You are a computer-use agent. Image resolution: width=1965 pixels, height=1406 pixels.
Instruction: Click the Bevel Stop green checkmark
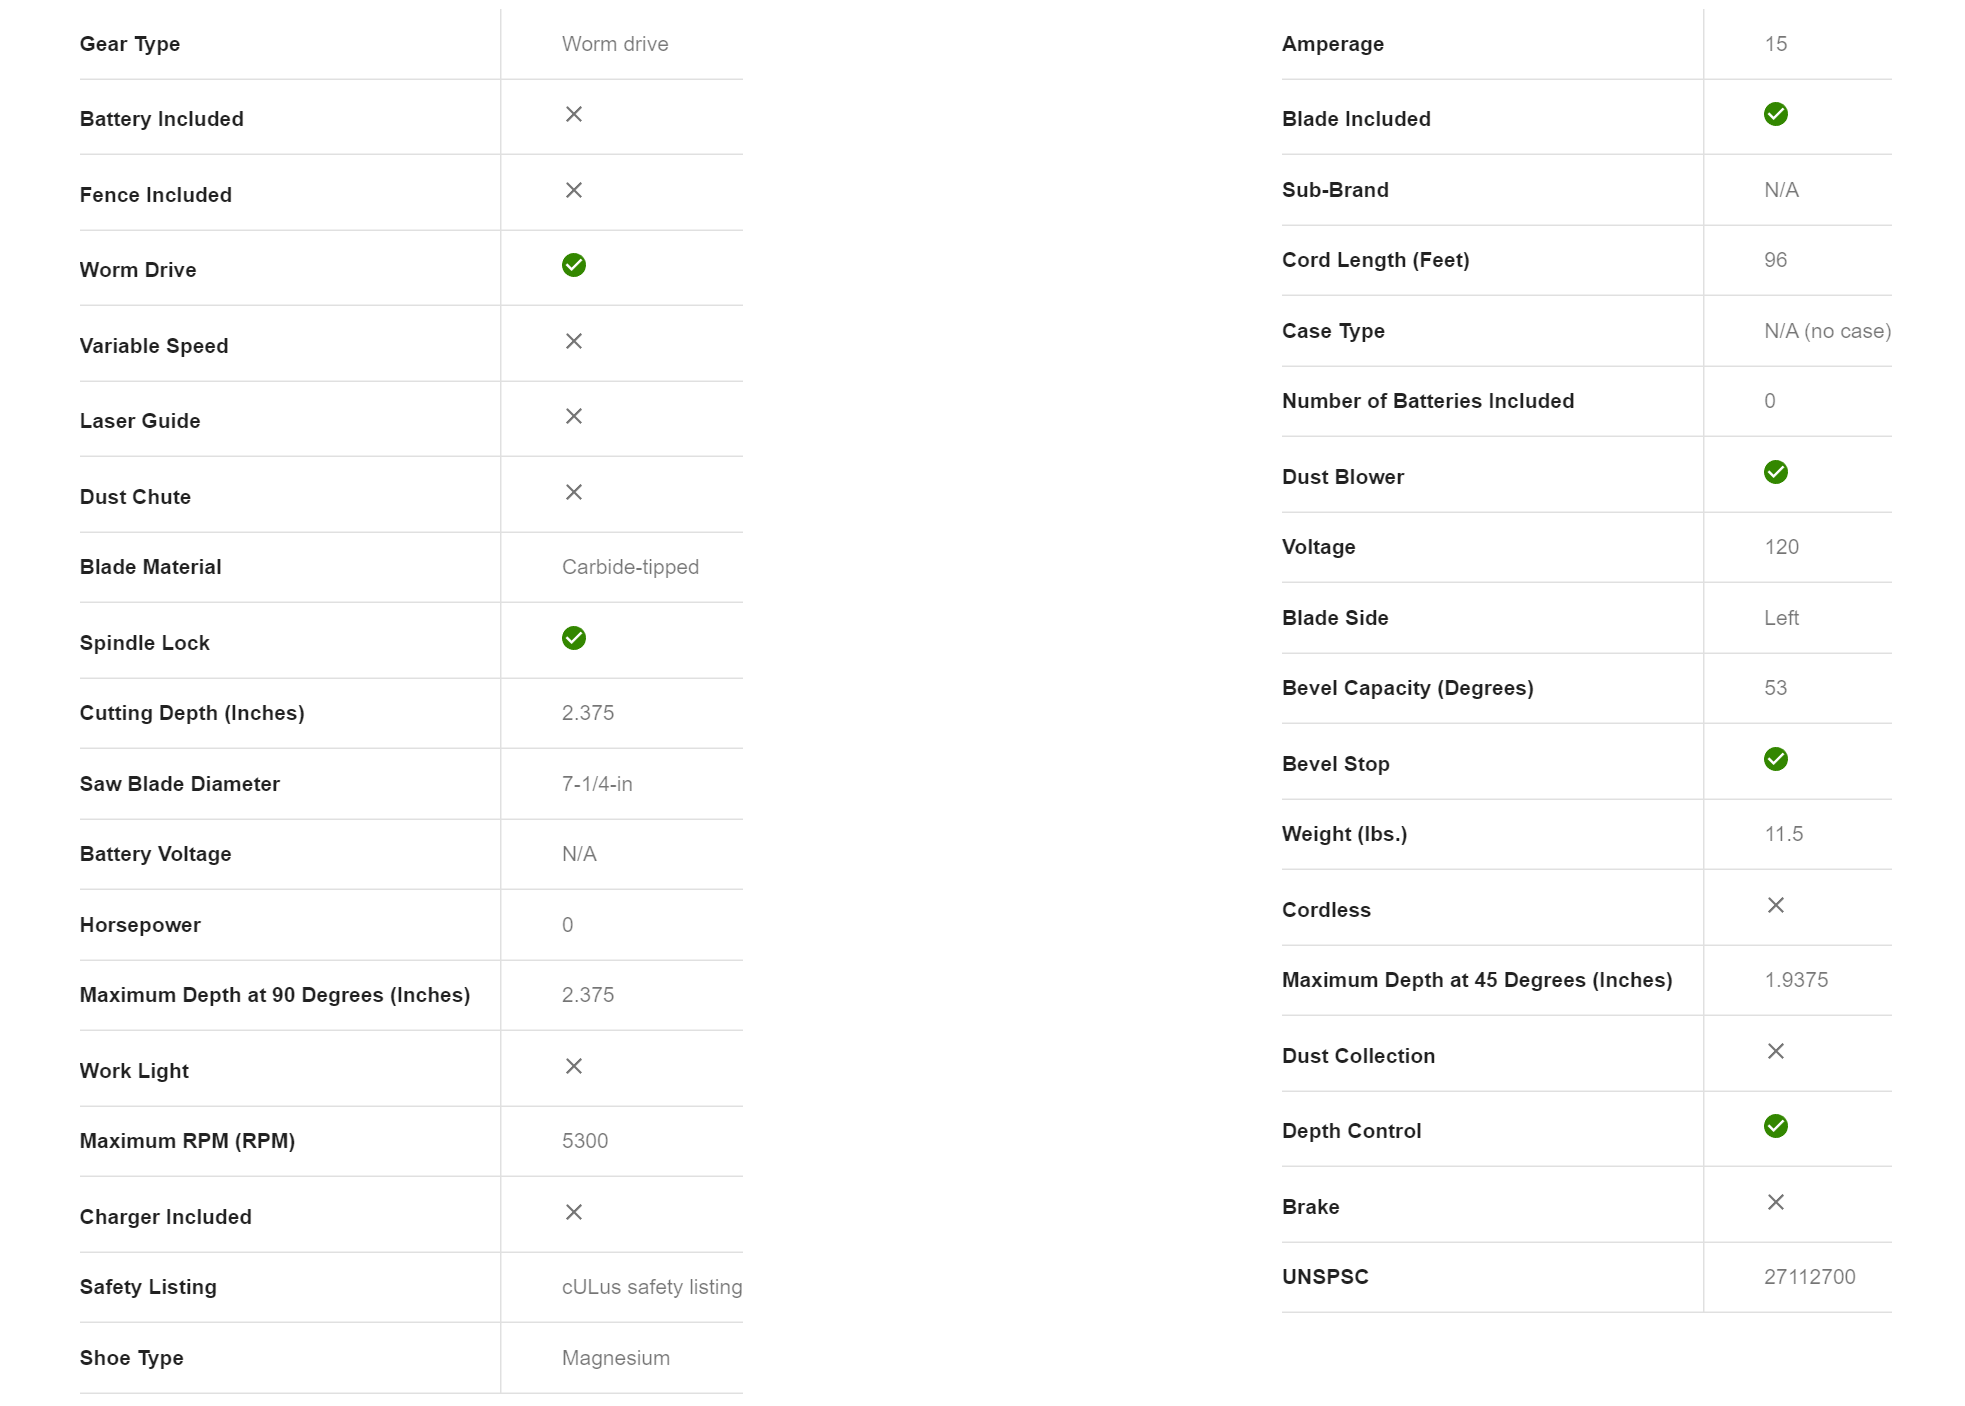pos(1775,759)
